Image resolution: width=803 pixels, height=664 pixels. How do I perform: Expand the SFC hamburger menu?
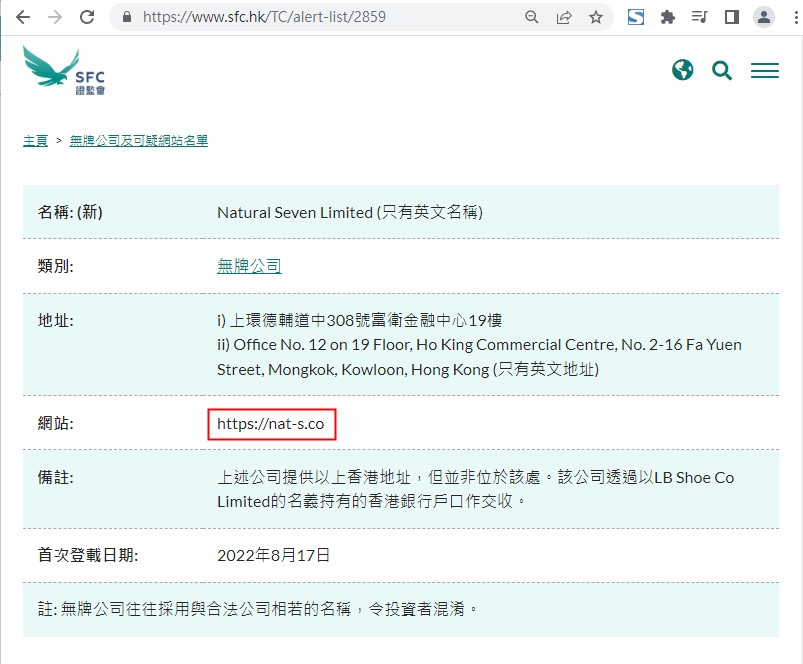coord(765,71)
